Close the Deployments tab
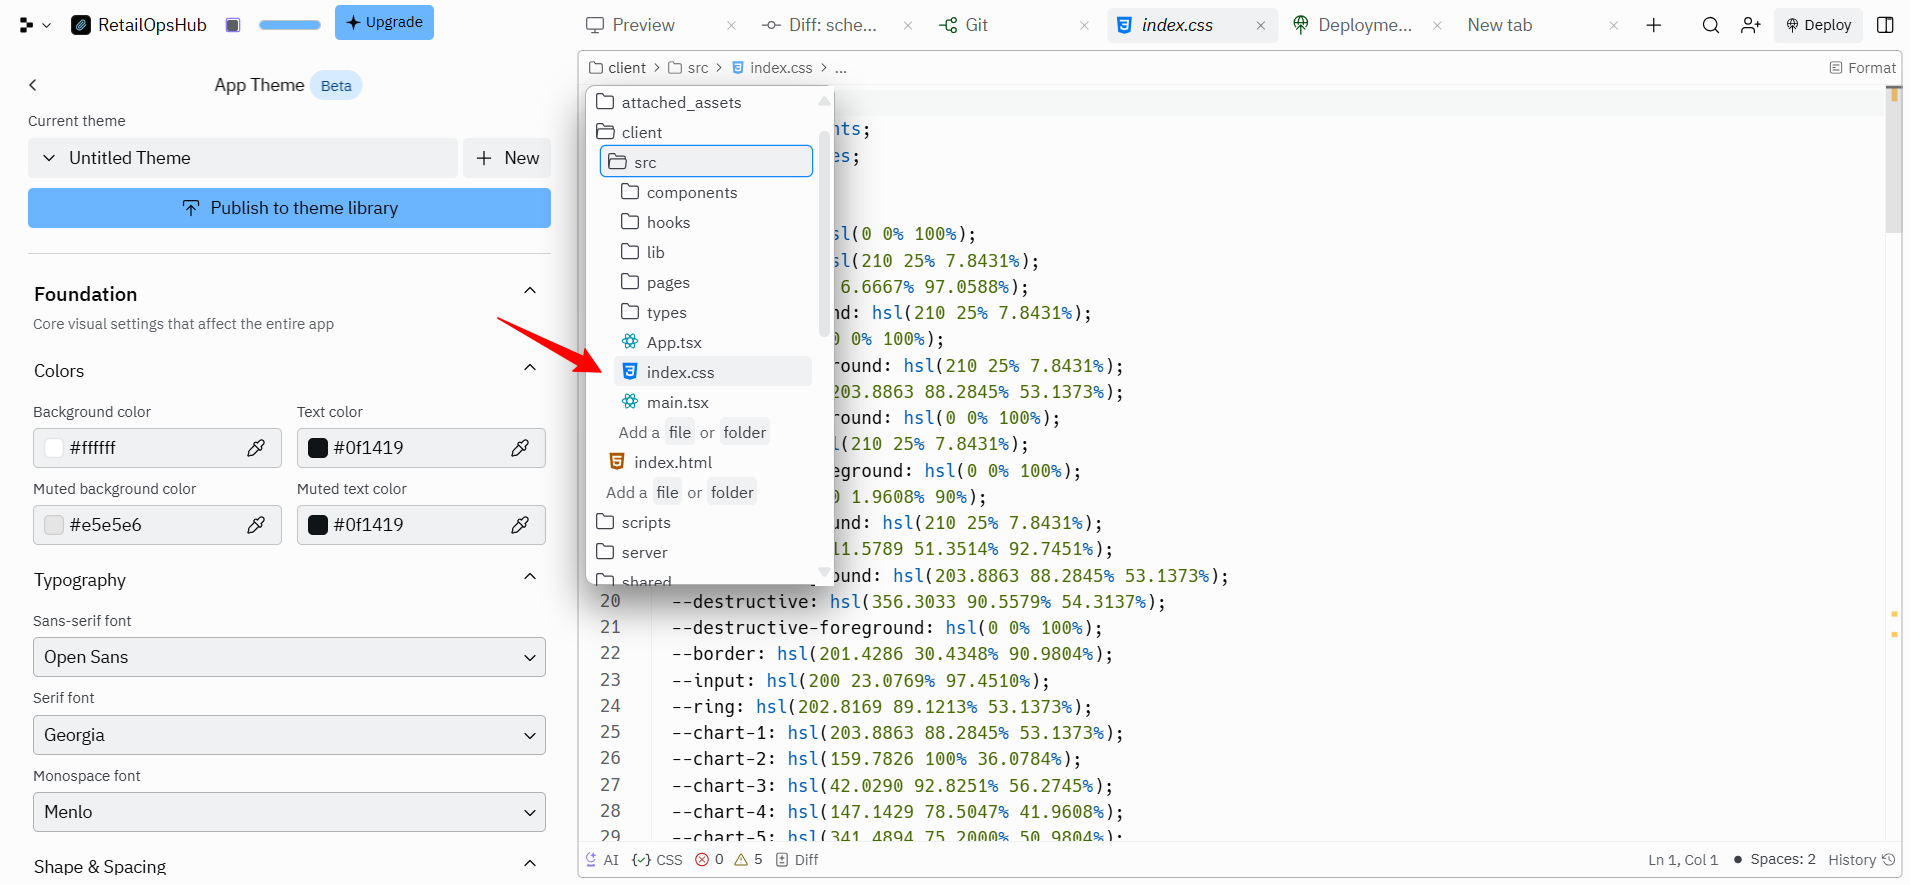The image size is (1910, 885). click(x=1437, y=26)
